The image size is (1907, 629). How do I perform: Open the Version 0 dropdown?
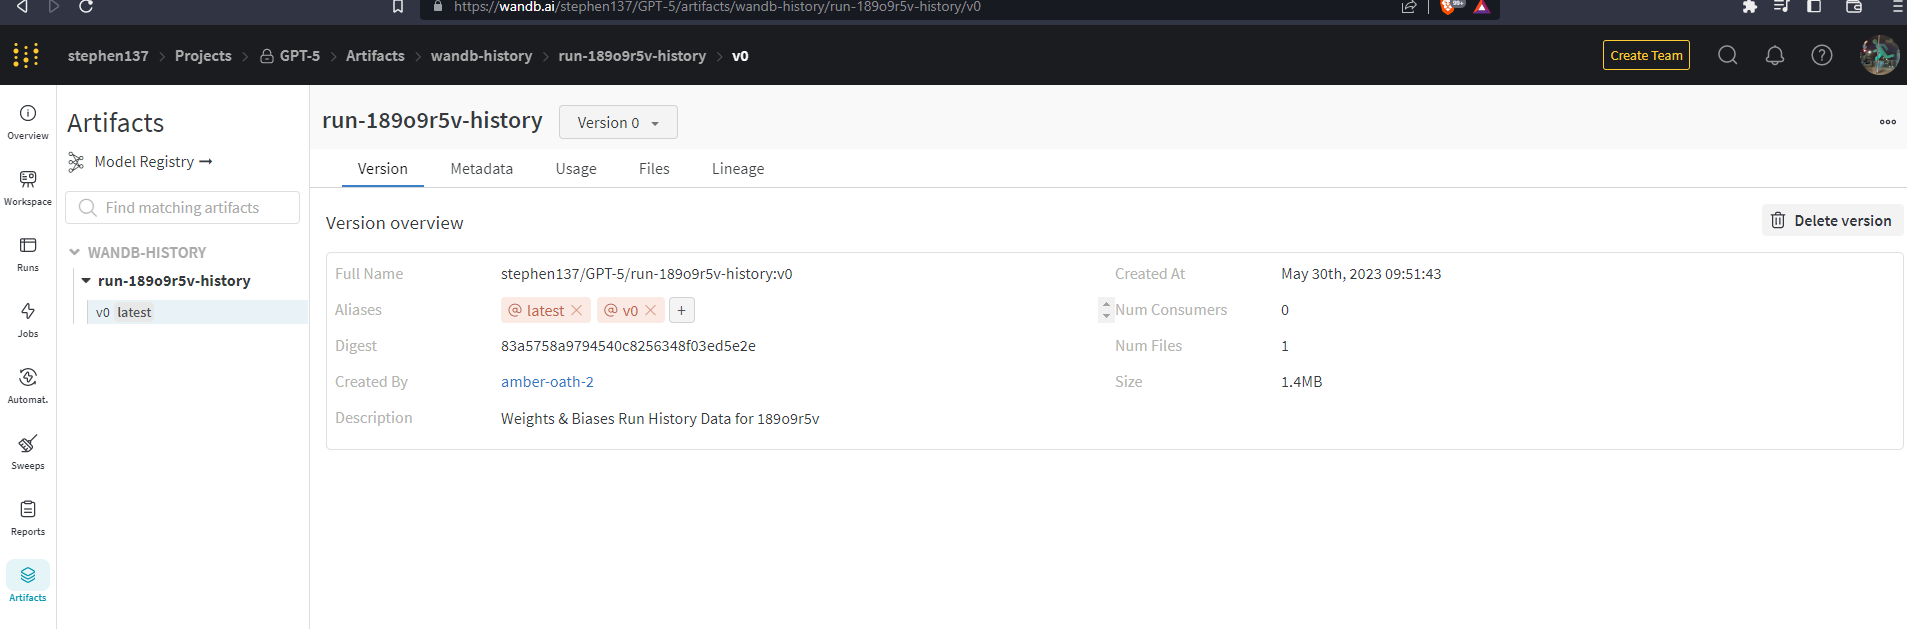pos(618,122)
